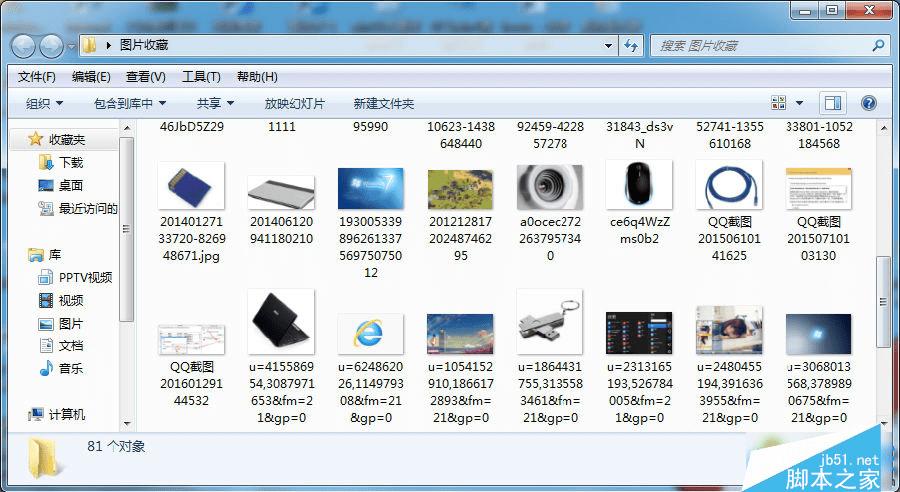Click the folder icon in details pane
Viewport: 900px width, 492px height.
[44, 458]
